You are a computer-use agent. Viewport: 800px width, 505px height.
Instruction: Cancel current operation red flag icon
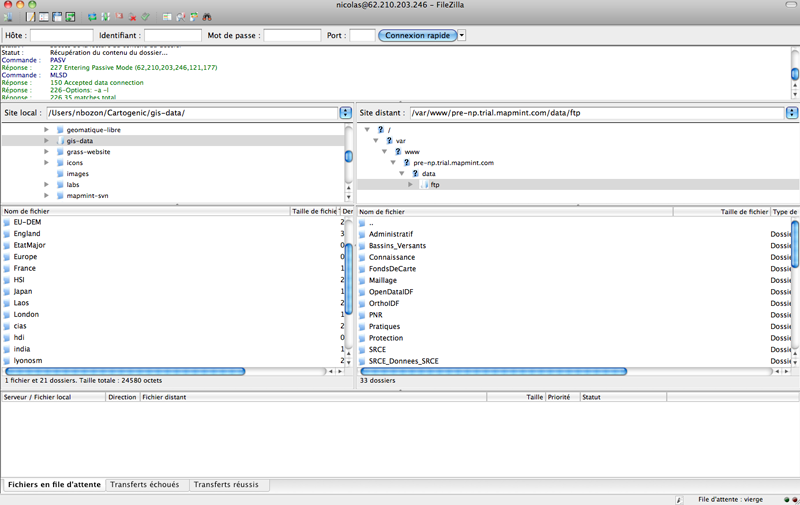119,17
